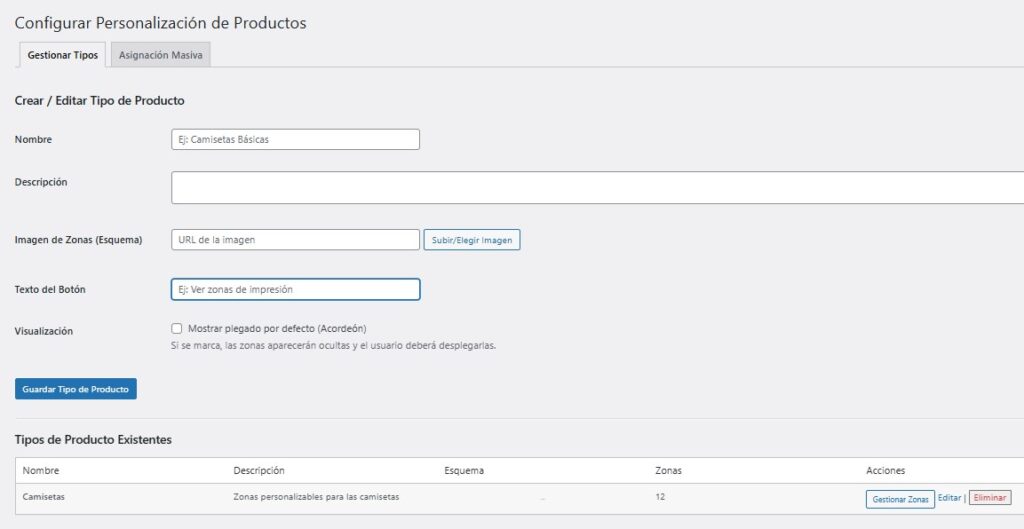This screenshot has width=1024, height=529.
Task: Open the Asignación Masiva tab
Action: click(x=160, y=55)
